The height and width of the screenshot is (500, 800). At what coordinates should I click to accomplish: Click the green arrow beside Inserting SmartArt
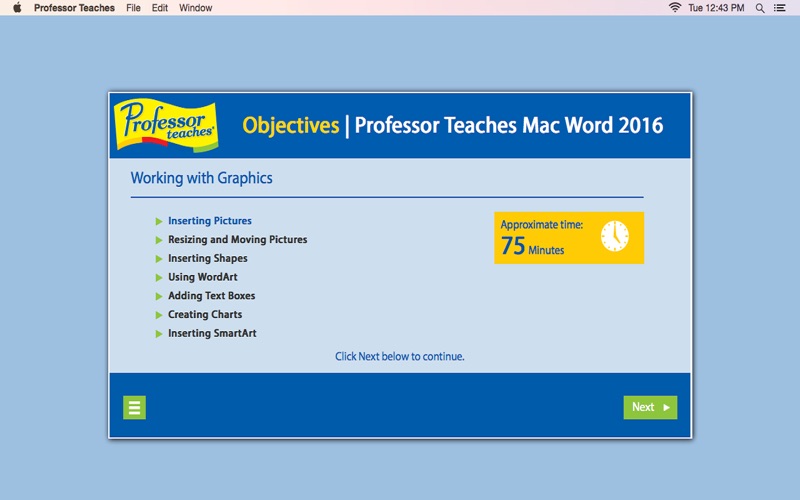[x=159, y=334]
